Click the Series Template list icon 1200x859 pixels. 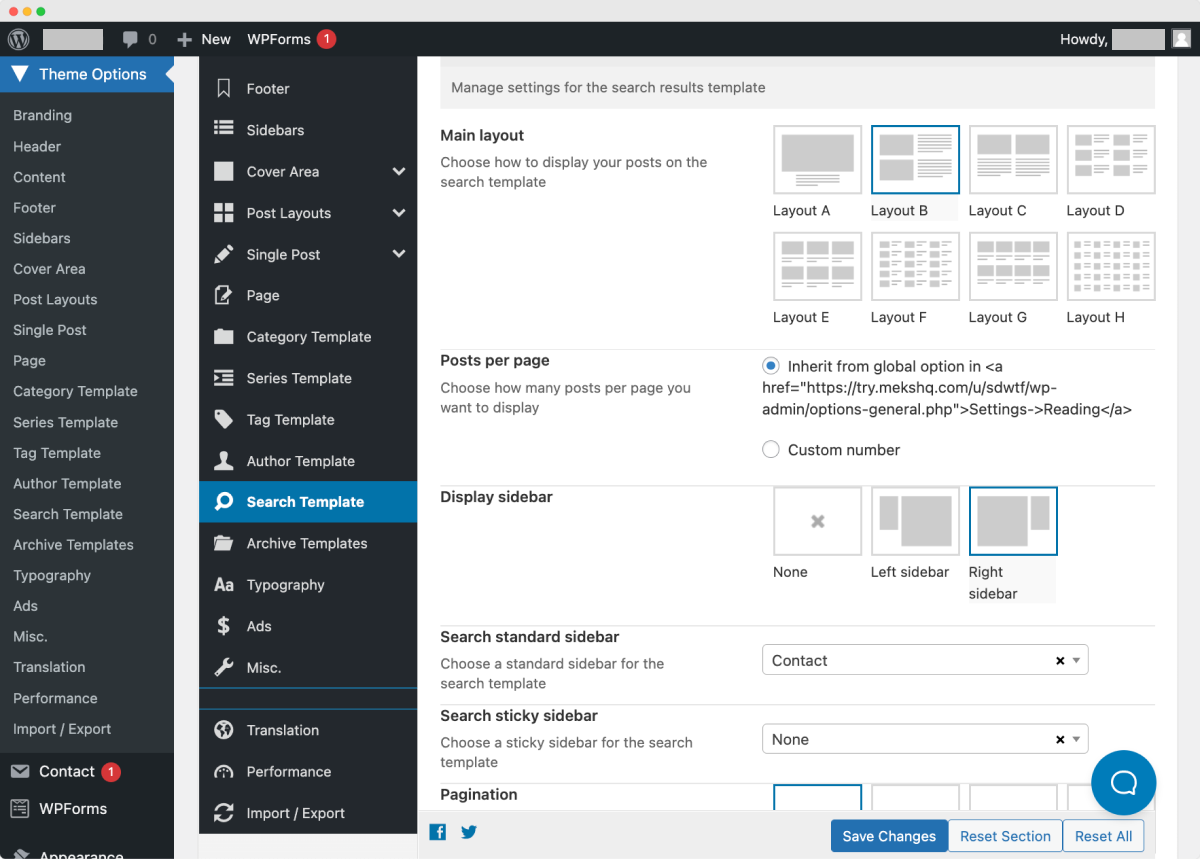[x=224, y=378]
